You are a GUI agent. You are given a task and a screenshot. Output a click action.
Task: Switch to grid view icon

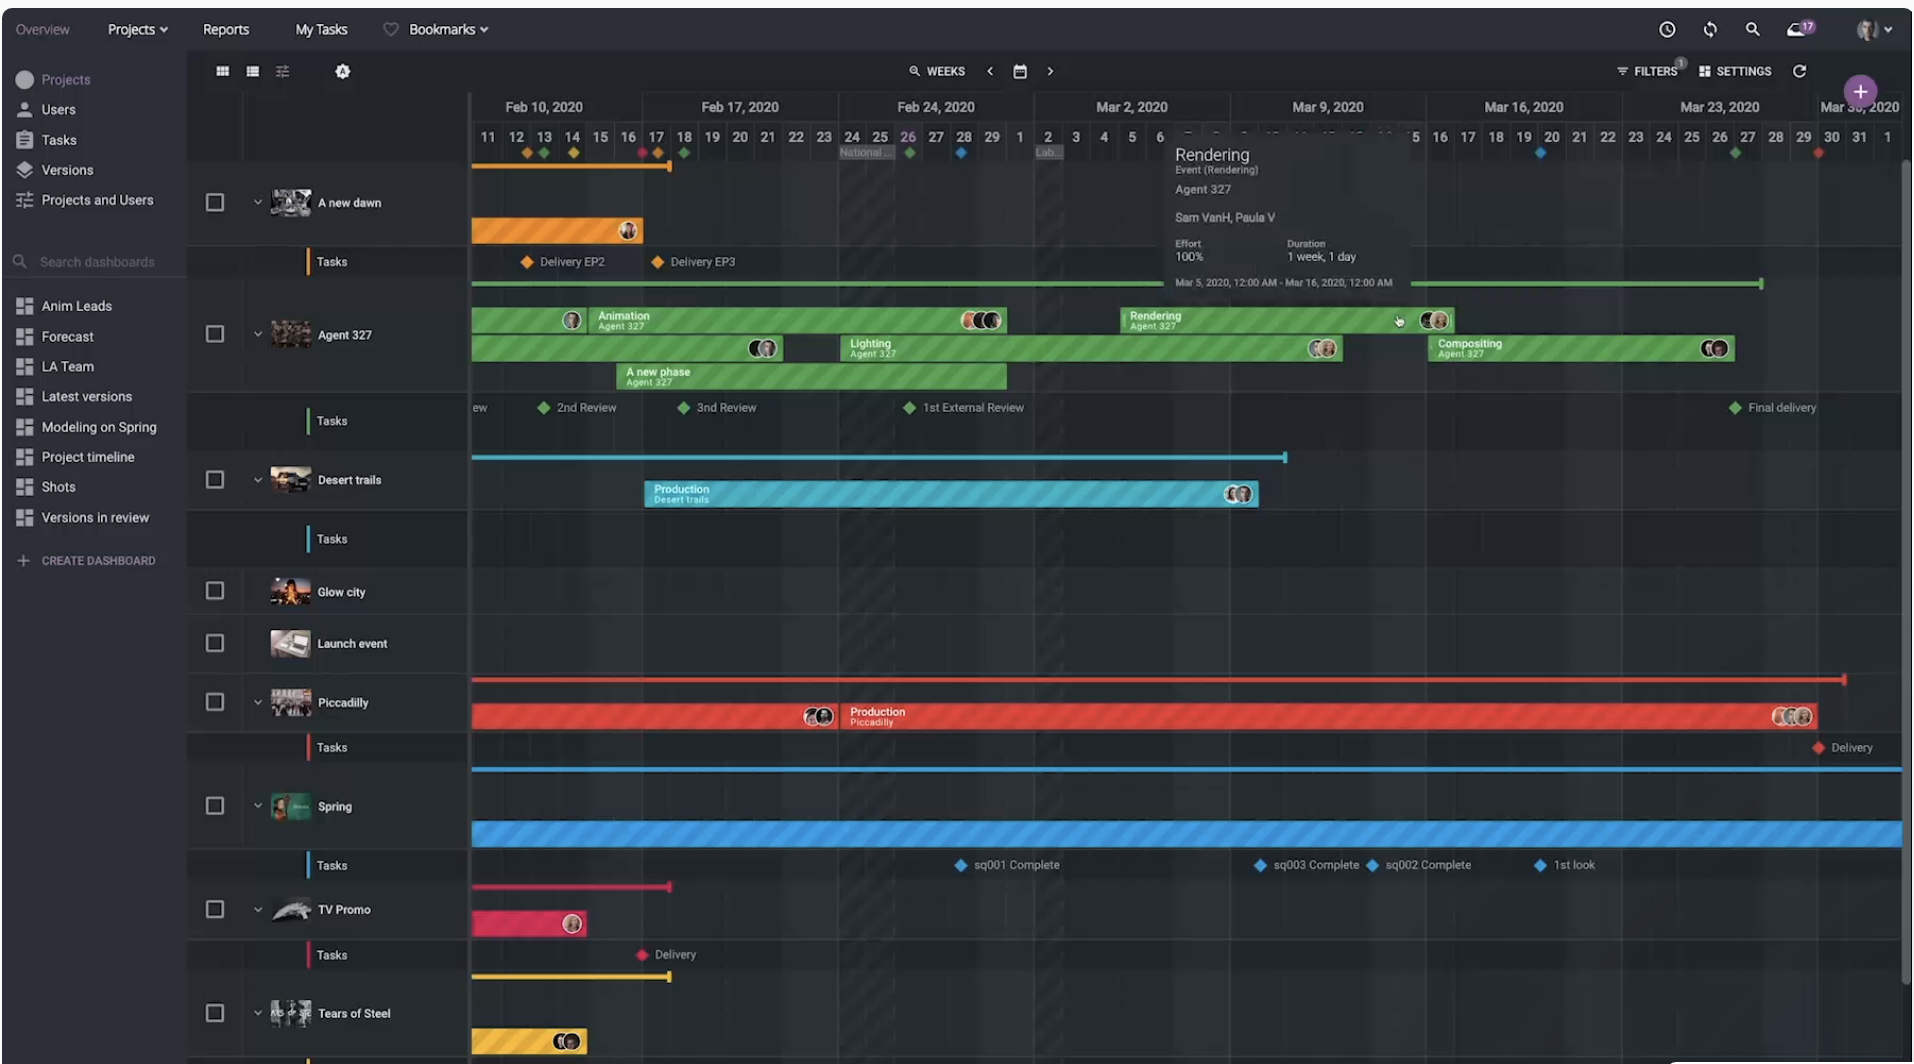click(x=222, y=72)
